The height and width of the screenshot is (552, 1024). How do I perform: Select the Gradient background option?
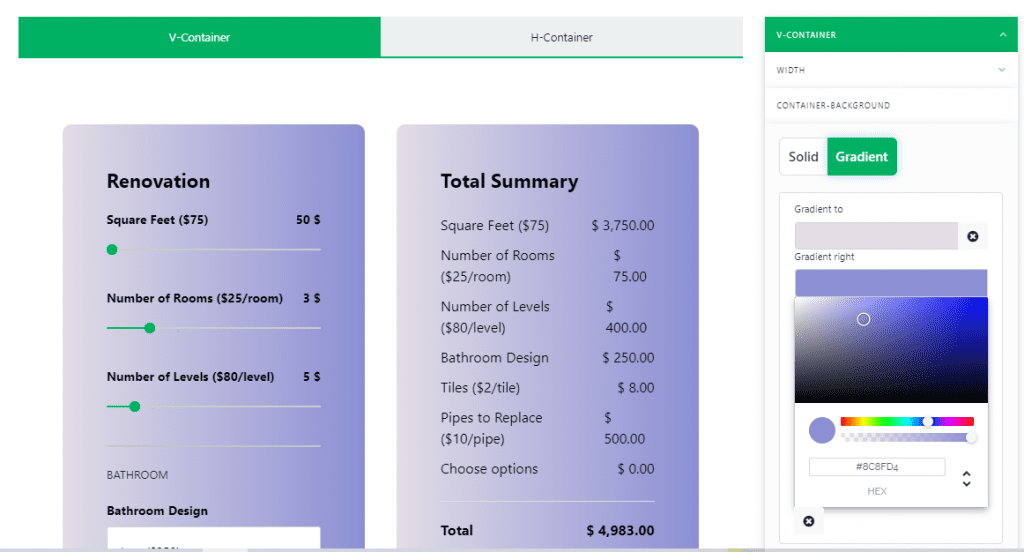click(x=861, y=157)
